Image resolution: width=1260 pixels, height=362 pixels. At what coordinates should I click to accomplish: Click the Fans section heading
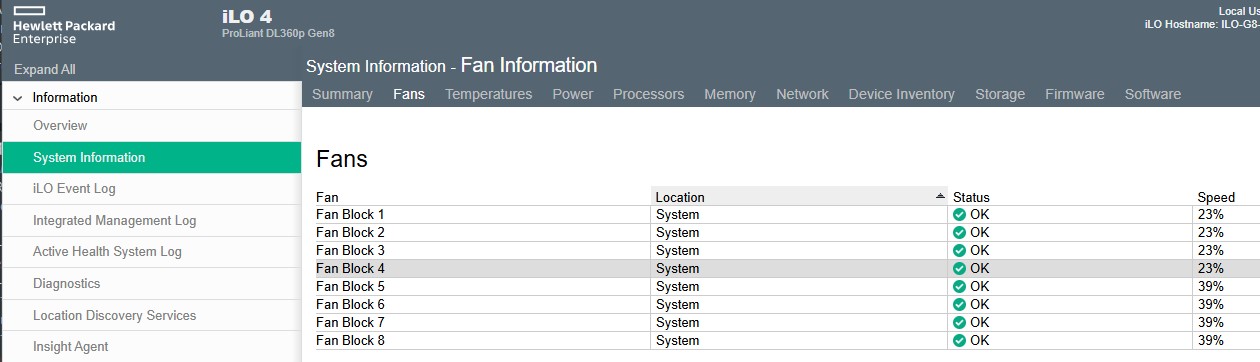(x=342, y=158)
